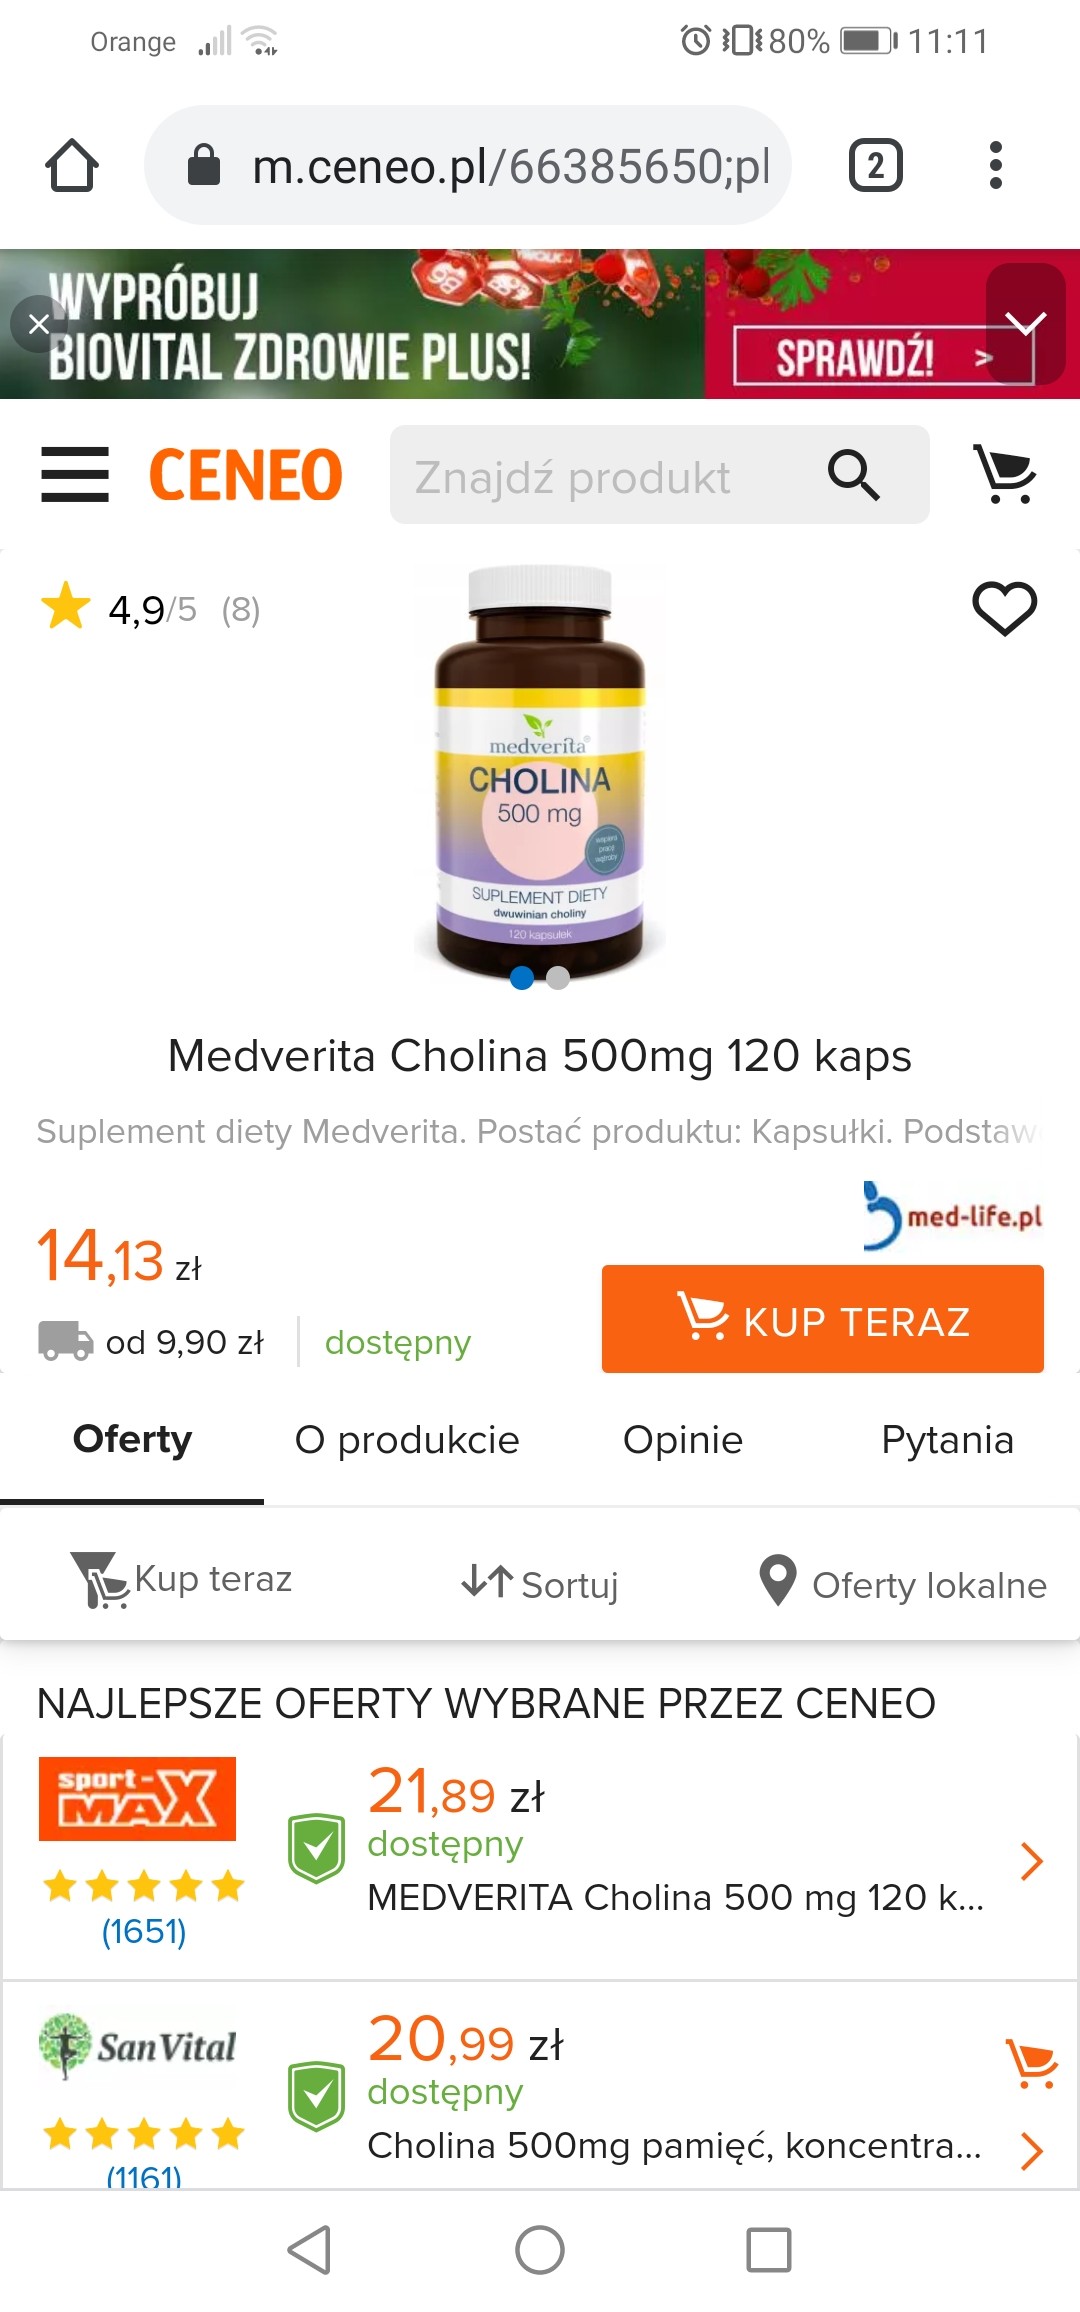Viewport: 1080px width, 2312px height.
Task: Tap the browser home icon
Action: [x=72, y=166]
